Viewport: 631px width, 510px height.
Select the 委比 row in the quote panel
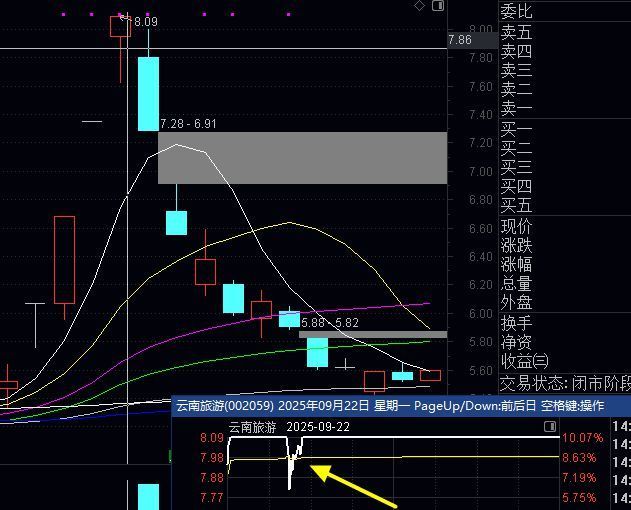[517, 13]
